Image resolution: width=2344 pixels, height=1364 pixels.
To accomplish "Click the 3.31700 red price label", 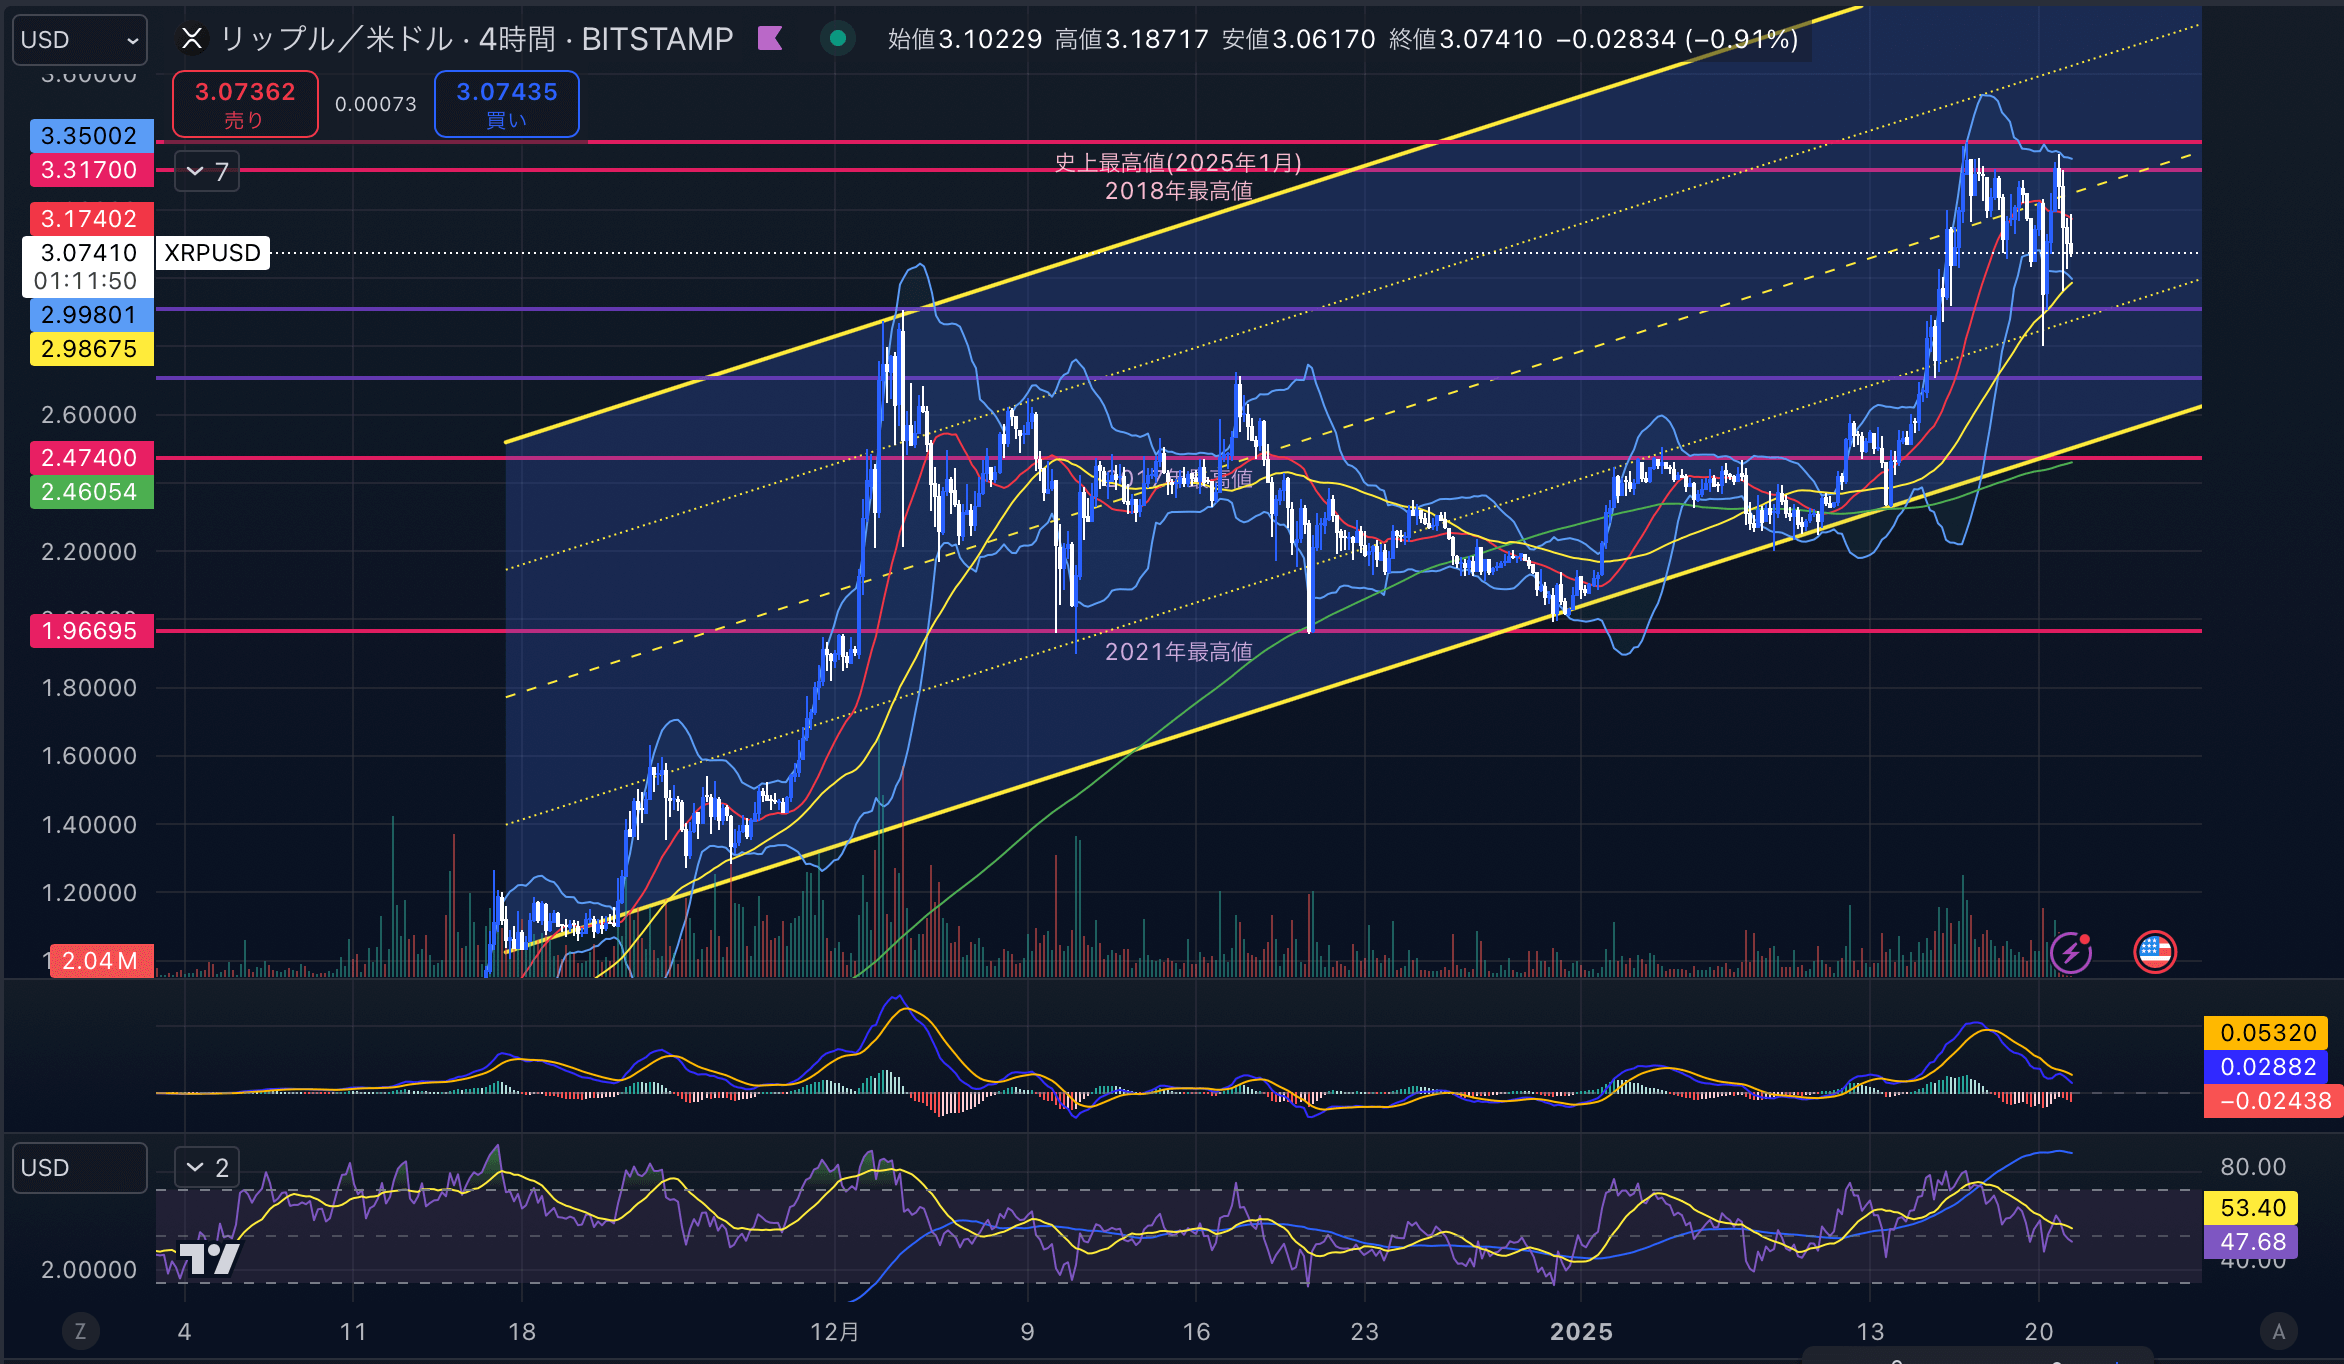I will click(x=90, y=170).
